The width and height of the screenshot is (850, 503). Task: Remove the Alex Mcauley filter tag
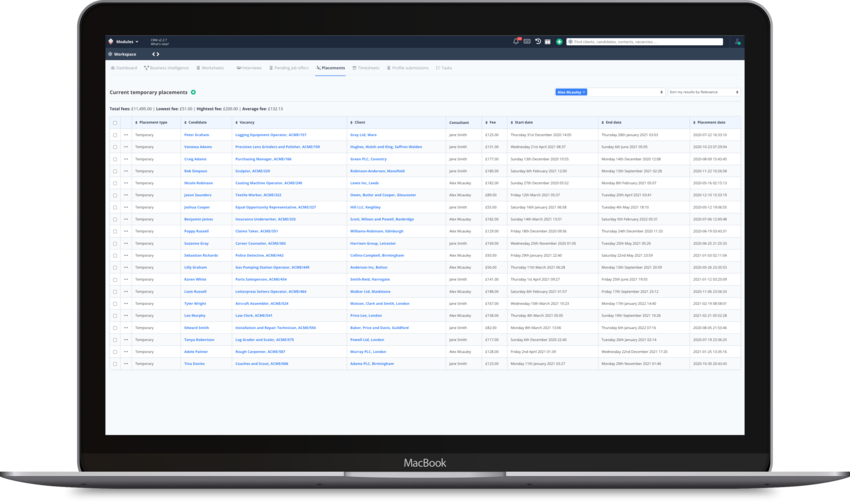click(584, 92)
